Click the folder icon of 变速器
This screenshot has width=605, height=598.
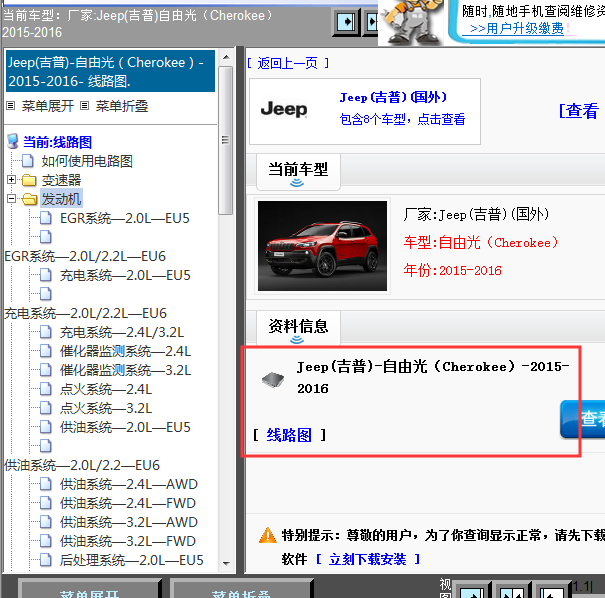(29, 180)
